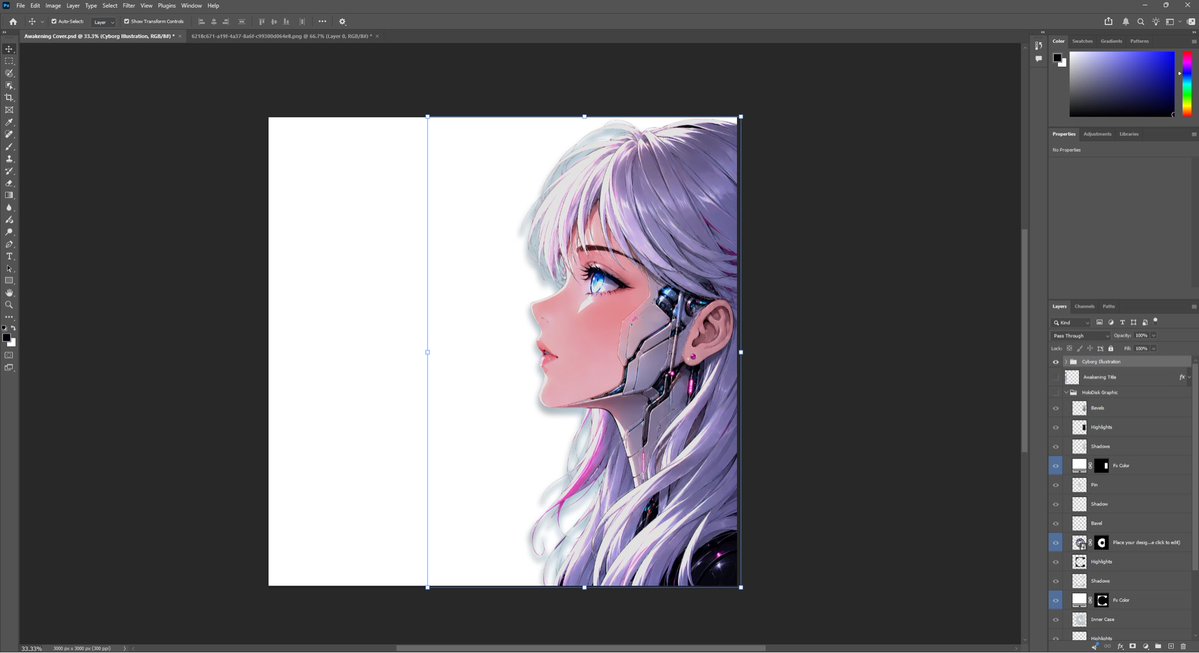Click the color picker field
Viewport: 1199px width, 653px height.
pyautogui.click(x=1121, y=84)
